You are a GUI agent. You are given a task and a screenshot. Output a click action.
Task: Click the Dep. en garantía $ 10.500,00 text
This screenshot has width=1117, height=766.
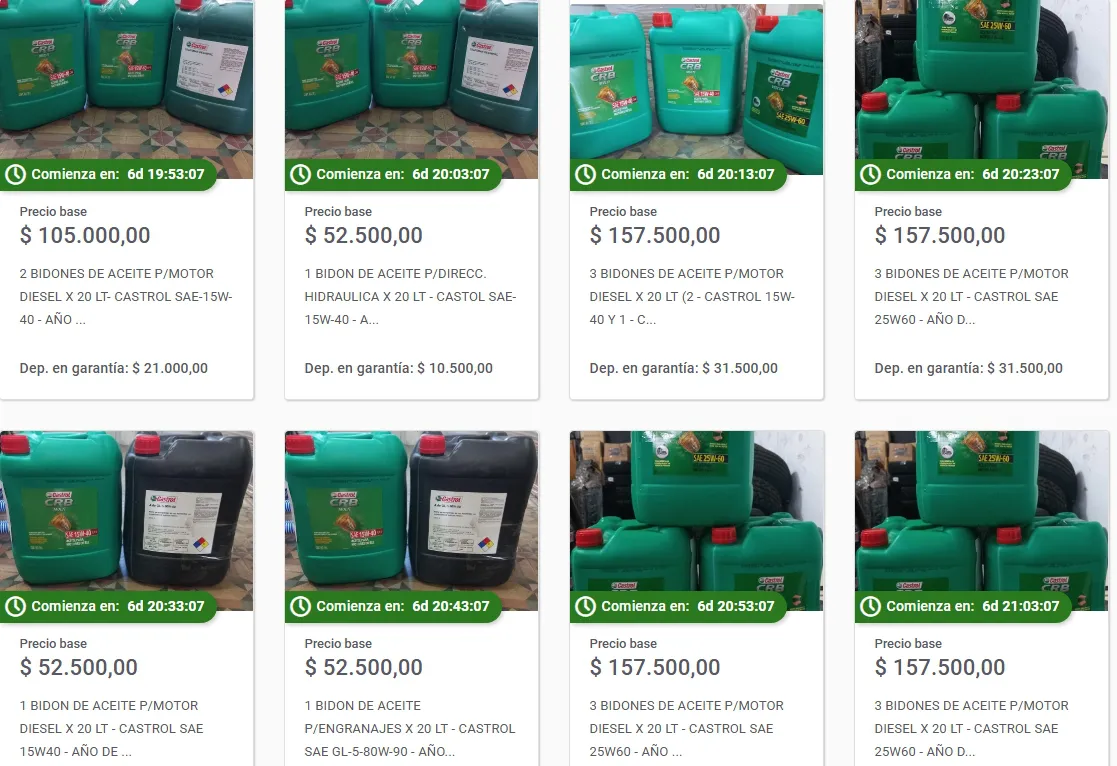398,368
